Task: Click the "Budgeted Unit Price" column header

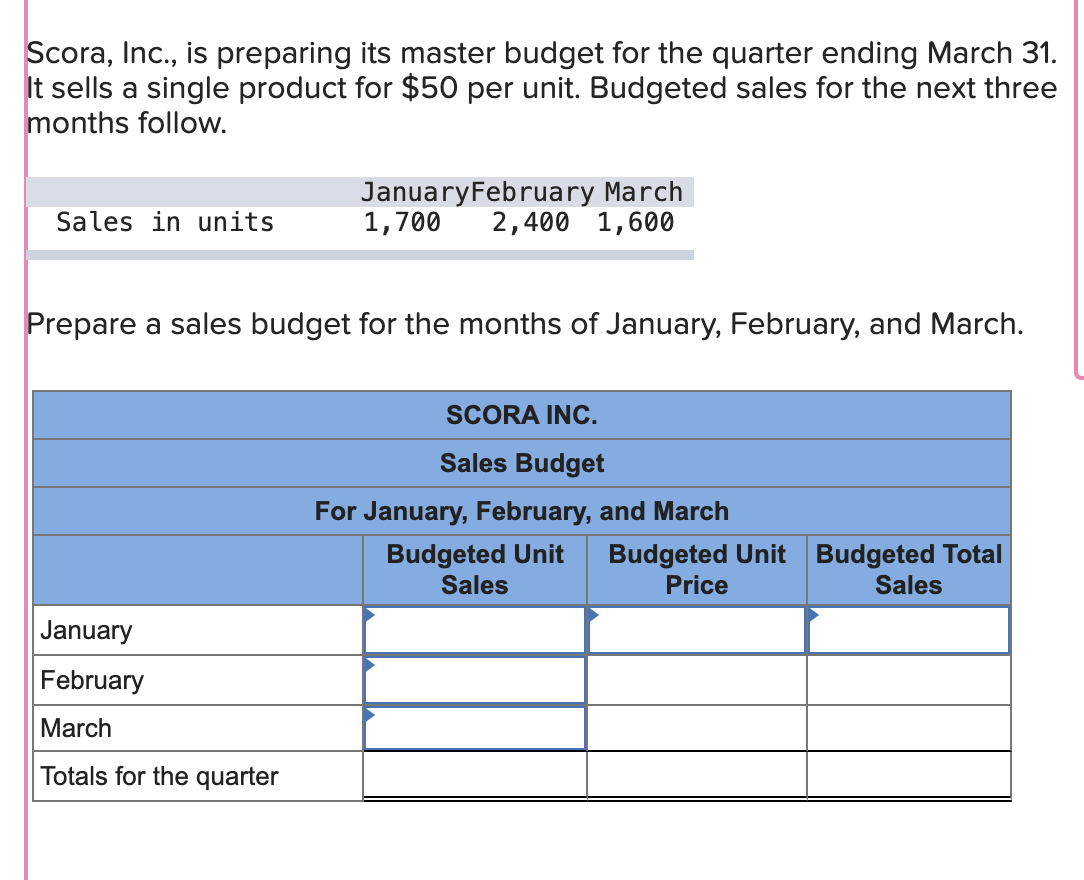Action: point(697,569)
